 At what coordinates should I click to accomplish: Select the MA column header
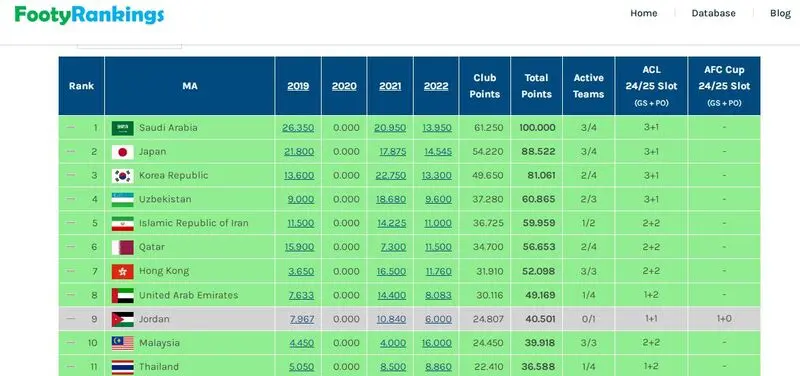[190, 86]
